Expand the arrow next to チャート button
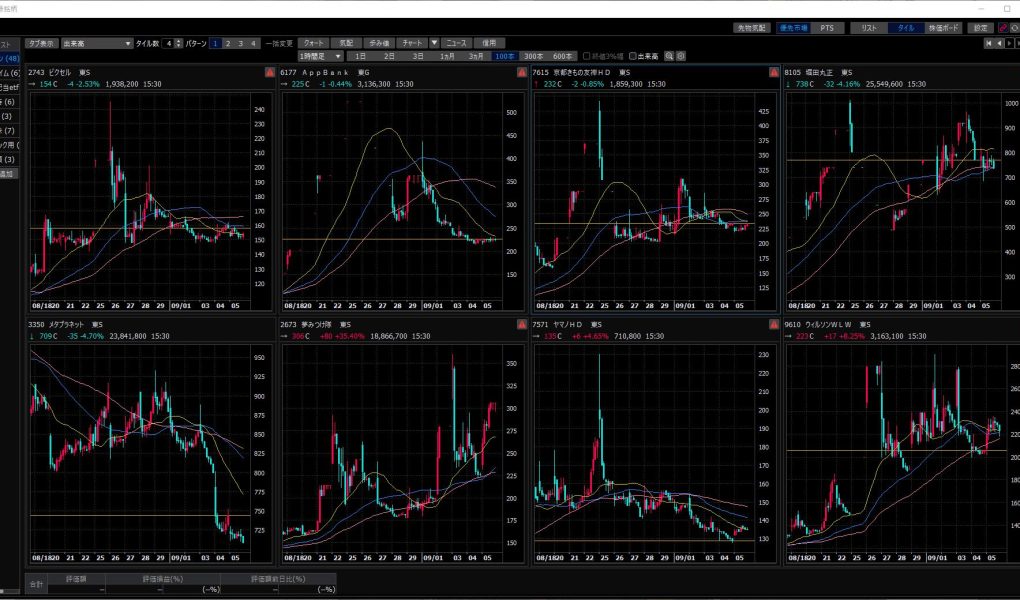Screen dimensions: 1020x600 434,44
